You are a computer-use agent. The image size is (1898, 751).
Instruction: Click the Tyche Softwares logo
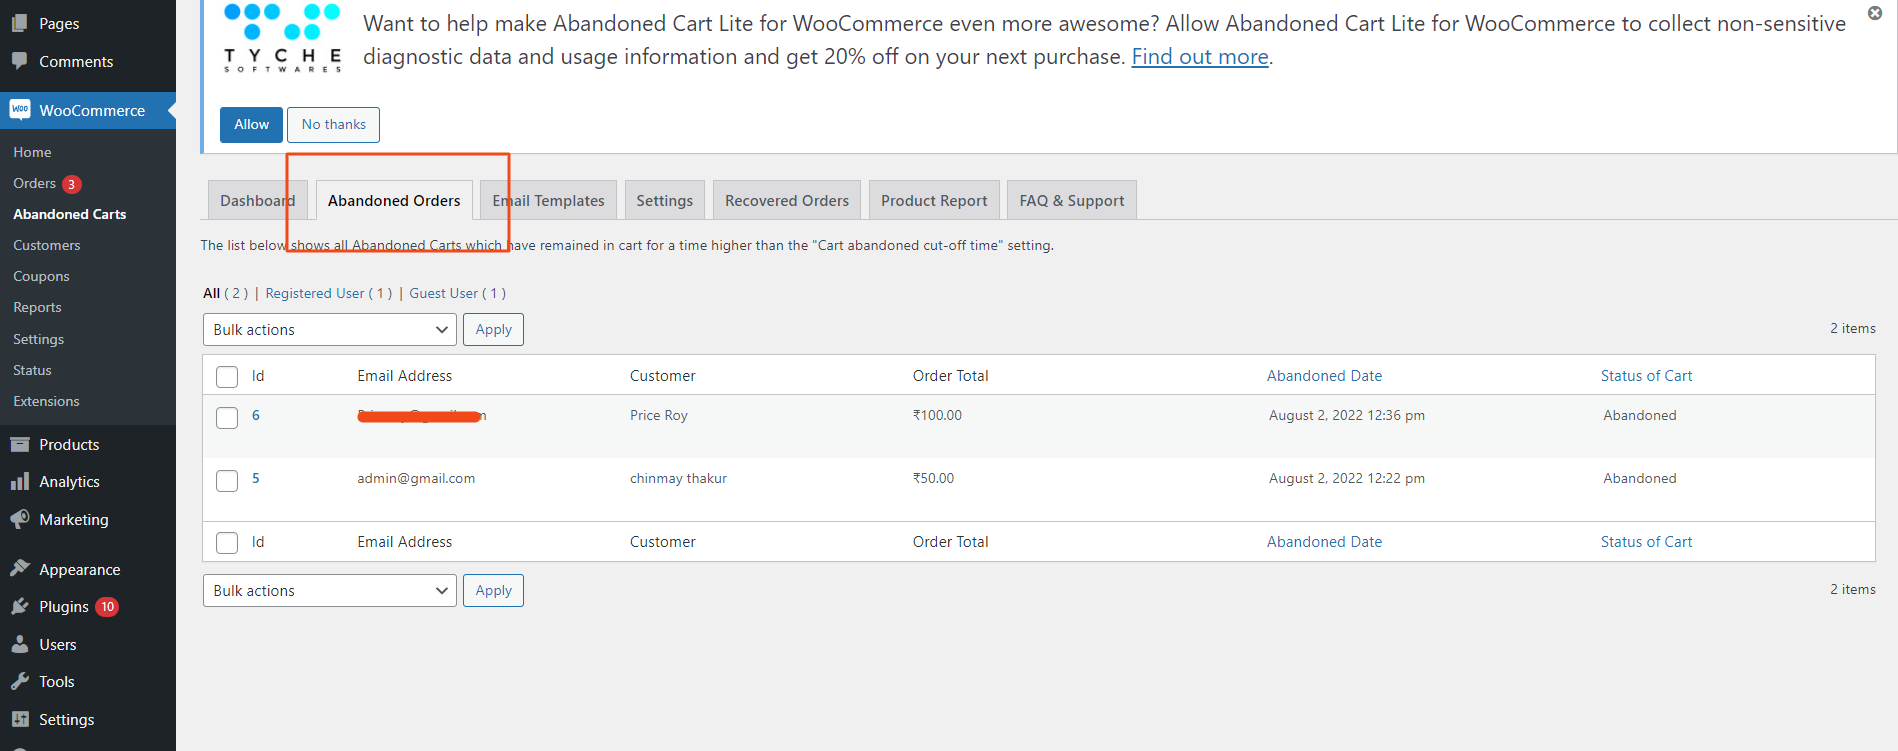(x=283, y=38)
